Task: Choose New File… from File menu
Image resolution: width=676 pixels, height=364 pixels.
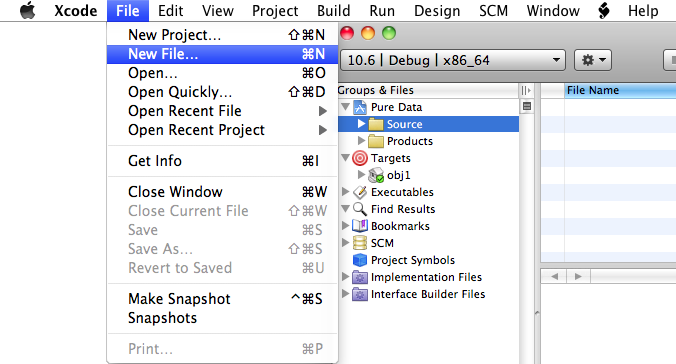Action: tap(222, 54)
